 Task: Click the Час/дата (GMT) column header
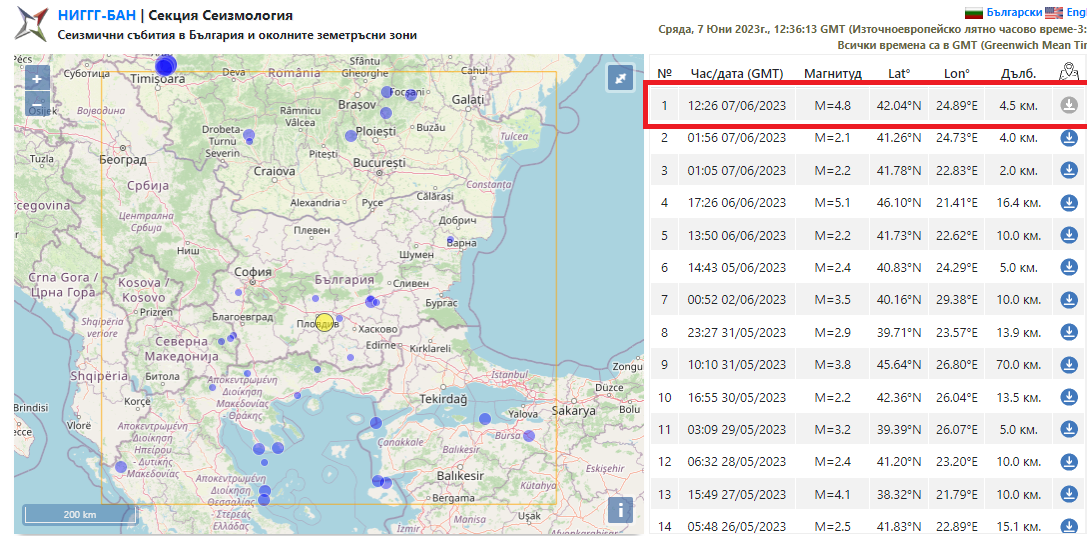(x=736, y=73)
